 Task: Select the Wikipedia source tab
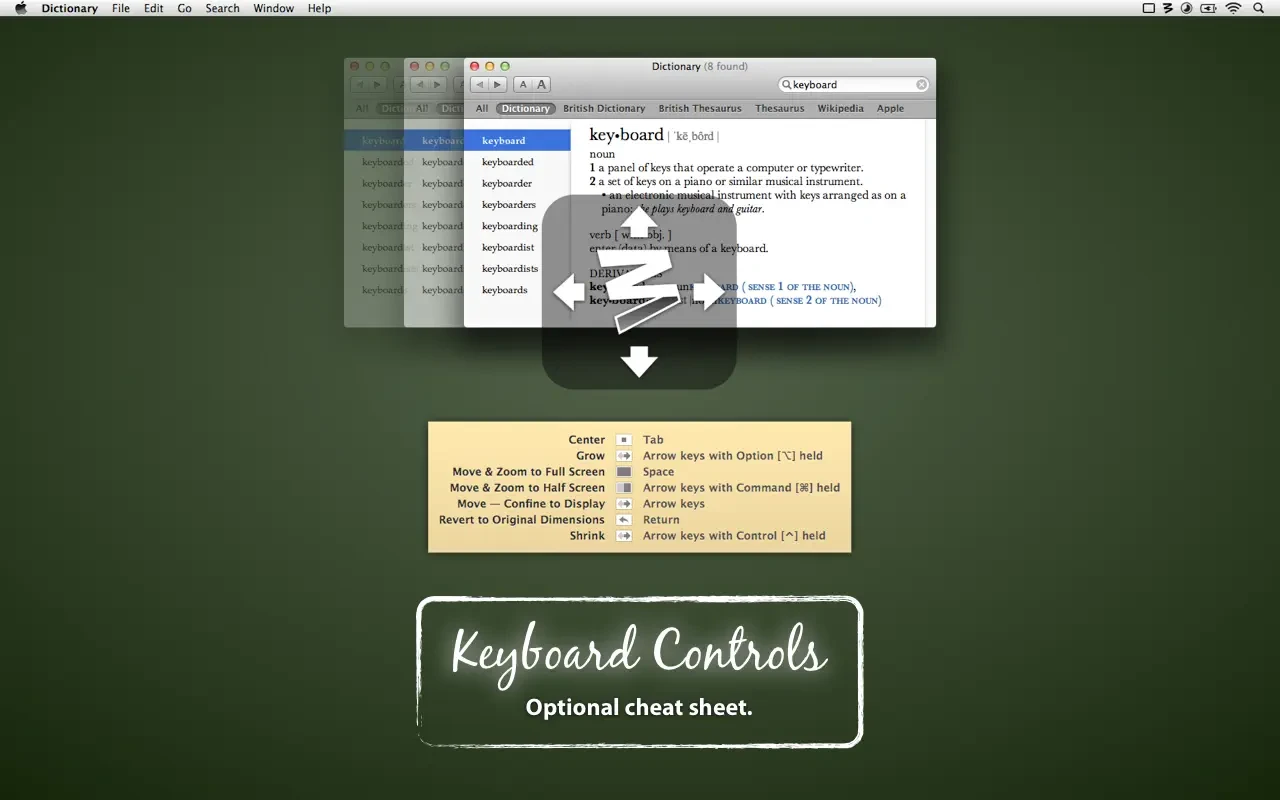click(x=840, y=108)
